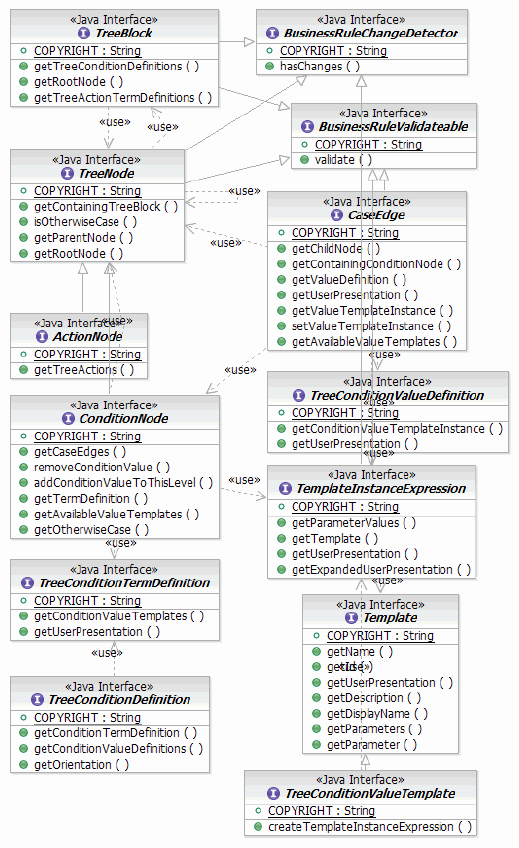Click the TreeBlock interface title text
This screenshot has height=848, width=519.
pos(124,34)
